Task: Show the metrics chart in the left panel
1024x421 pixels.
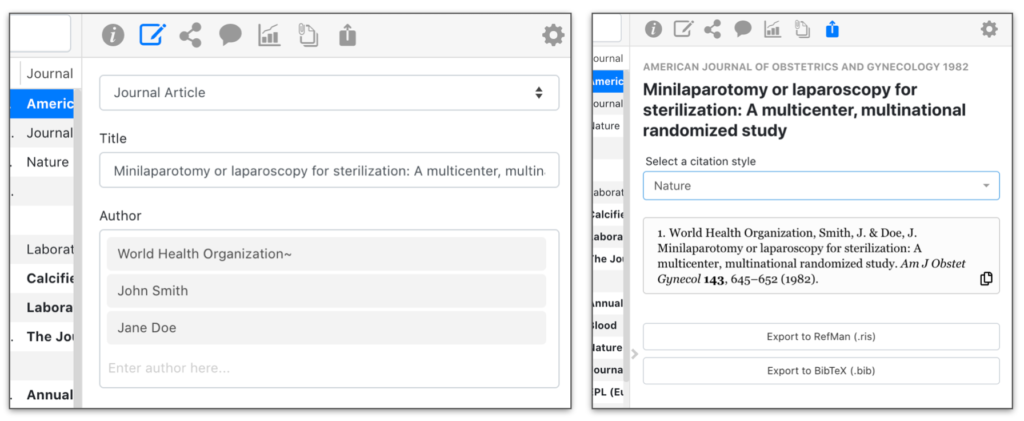Action: 269,36
